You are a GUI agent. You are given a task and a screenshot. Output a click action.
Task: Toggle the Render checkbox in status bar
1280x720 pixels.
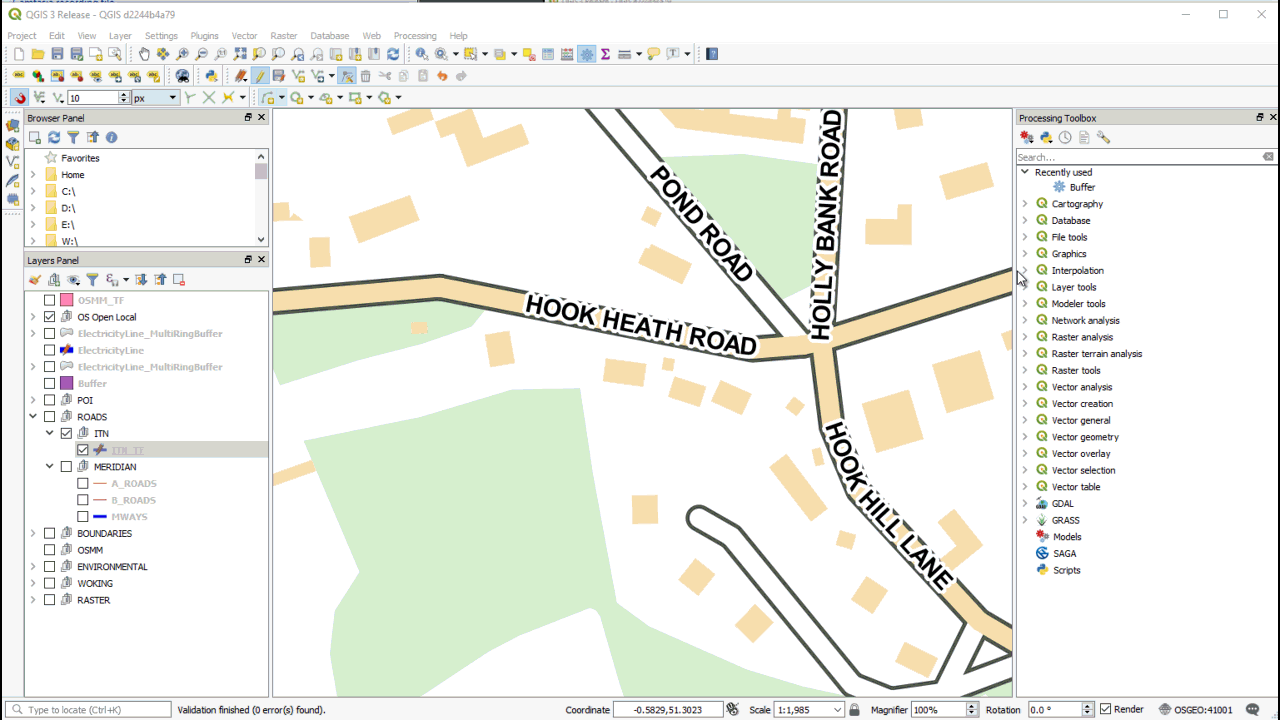pyautogui.click(x=1105, y=709)
